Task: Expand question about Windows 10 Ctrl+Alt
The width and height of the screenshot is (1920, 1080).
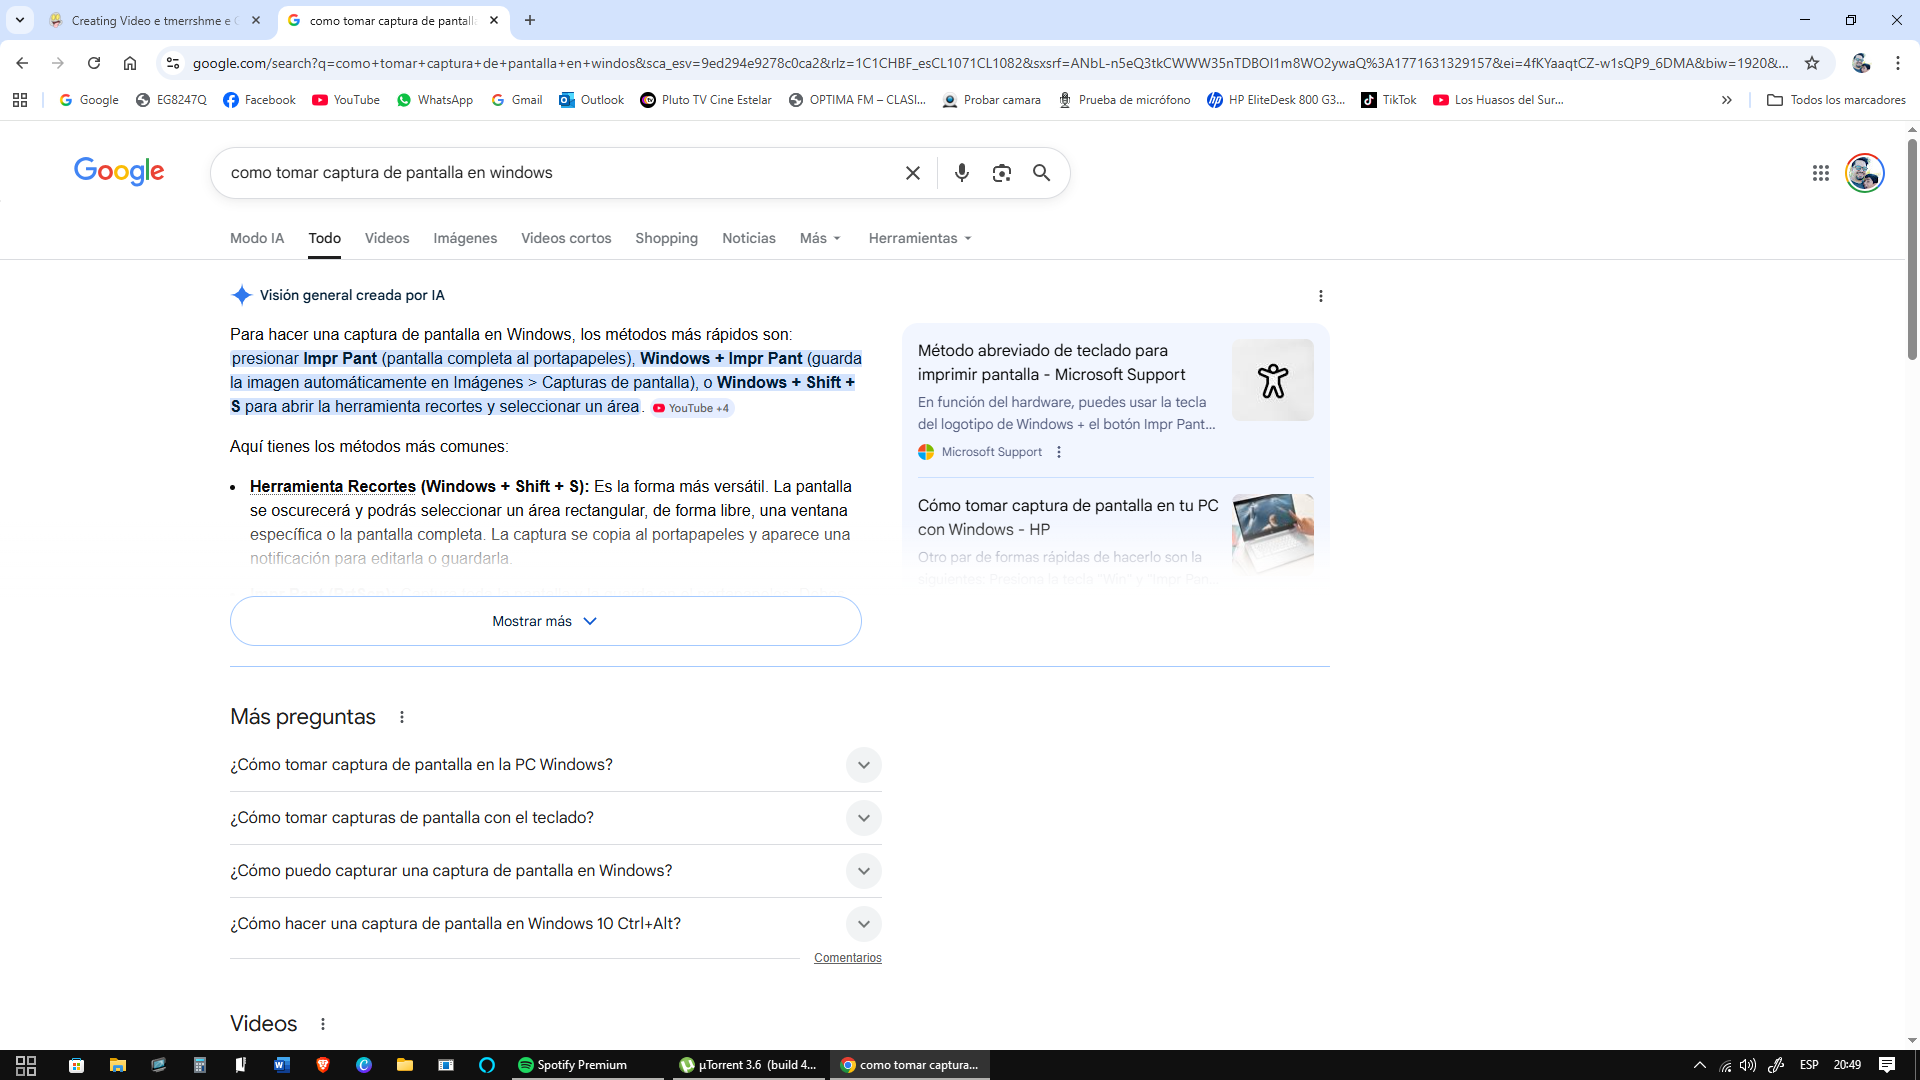Action: (863, 924)
